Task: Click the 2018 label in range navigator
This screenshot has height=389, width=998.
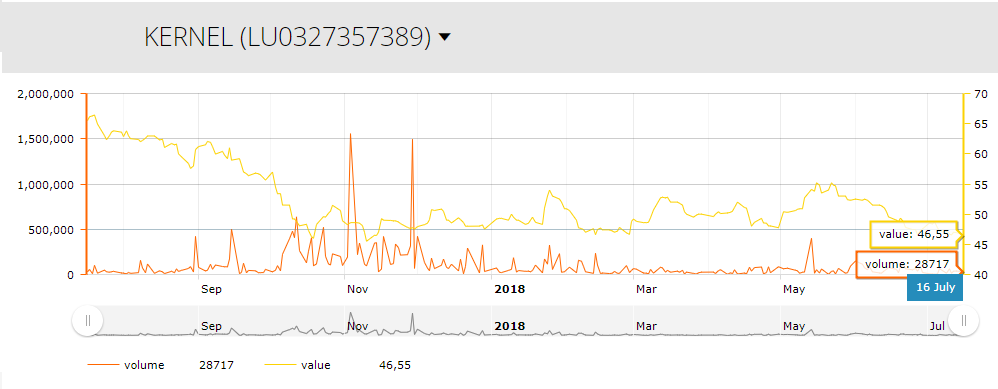Action: [x=510, y=326]
